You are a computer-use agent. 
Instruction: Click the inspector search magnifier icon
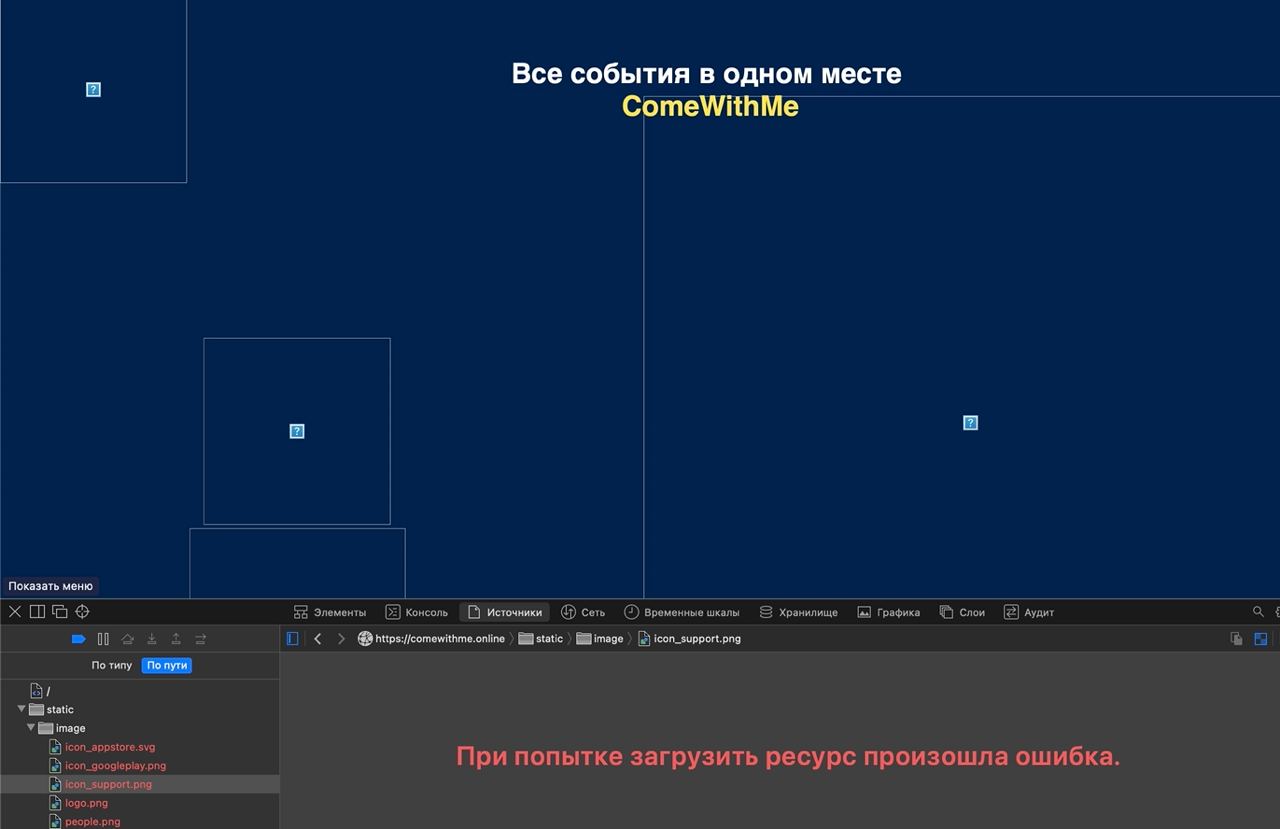click(1258, 612)
